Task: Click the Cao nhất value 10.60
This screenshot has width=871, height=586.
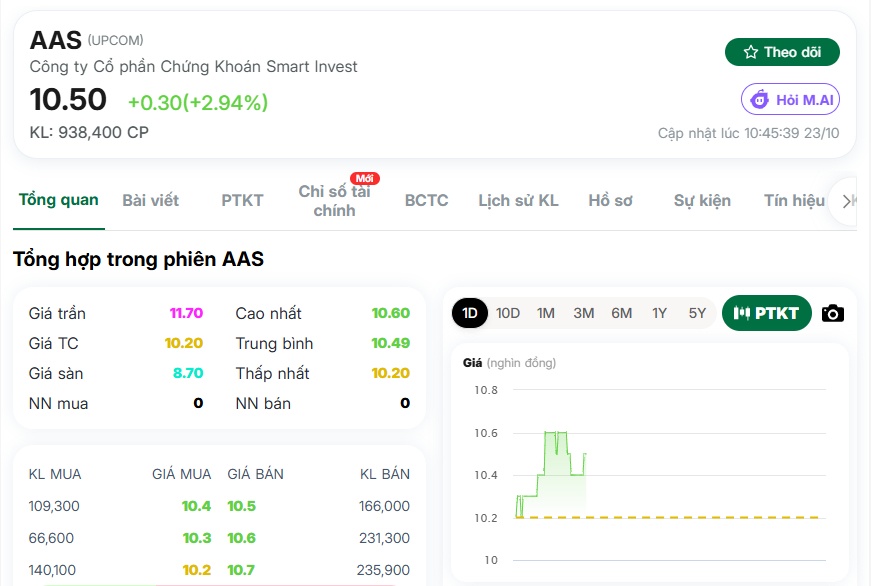Action: tap(391, 313)
